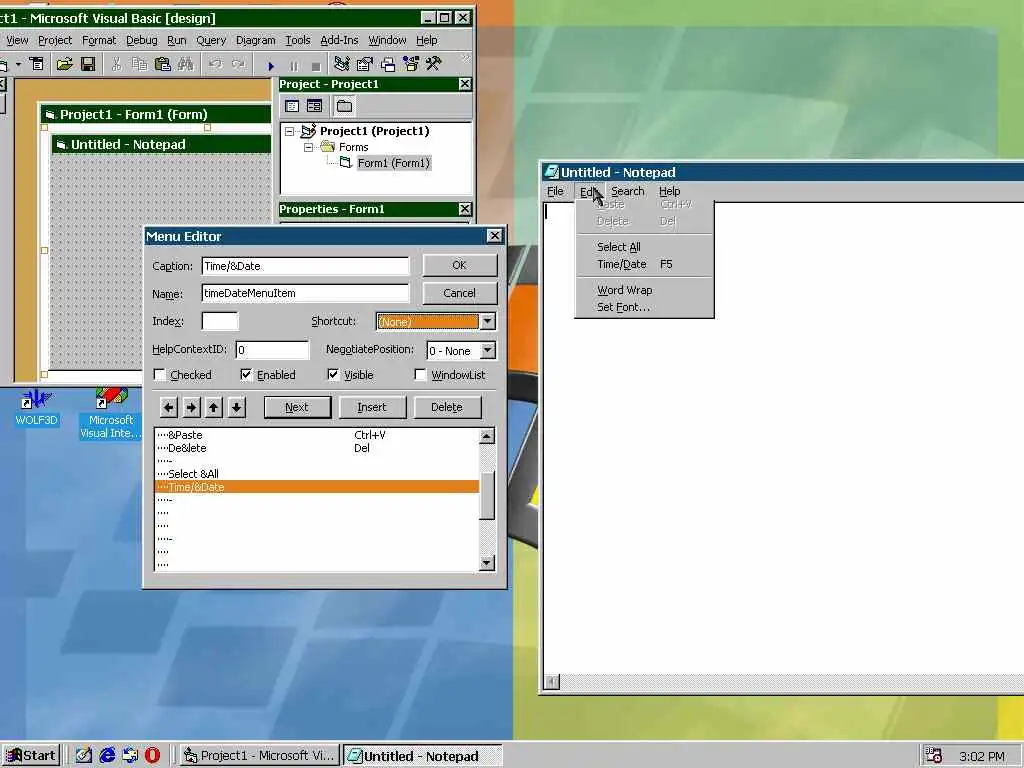This screenshot has width=1024, height=768.
Task: Open the NegotiatePosition dropdown
Action: point(487,351)
